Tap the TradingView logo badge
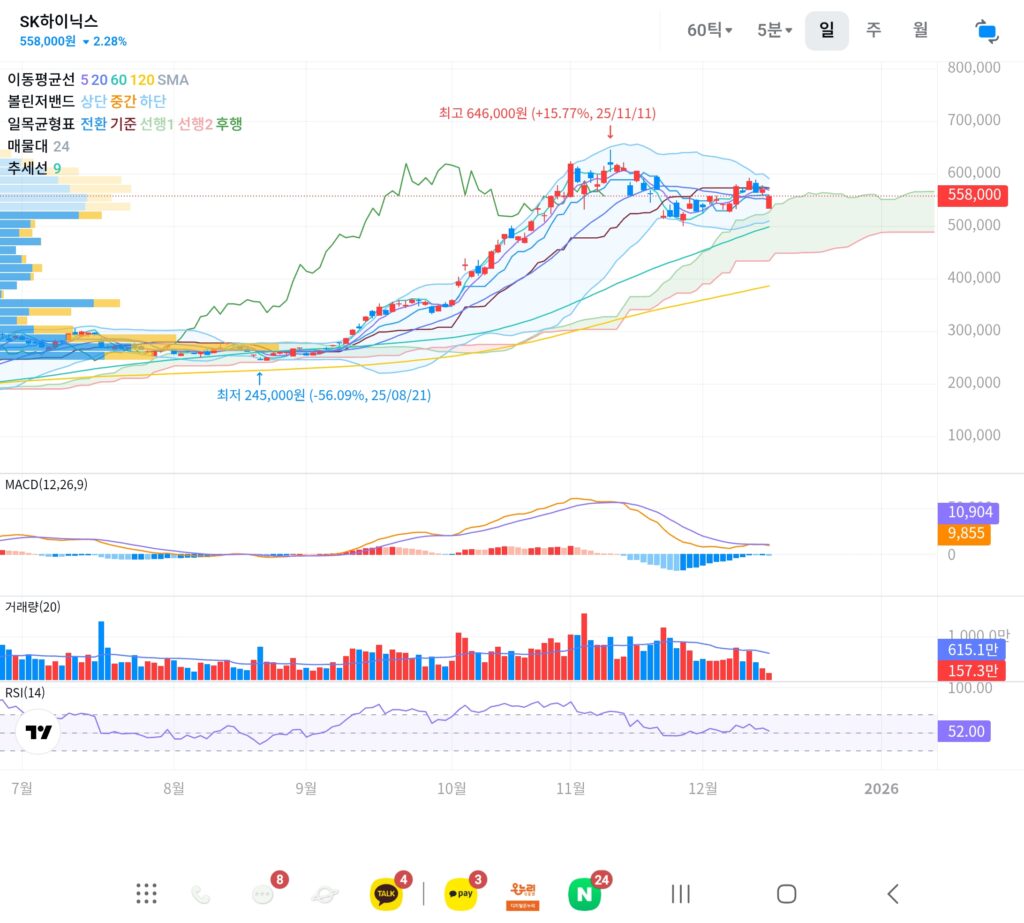Image resolution: width=1024 pixels, height=923 pixels. [39, 732]
